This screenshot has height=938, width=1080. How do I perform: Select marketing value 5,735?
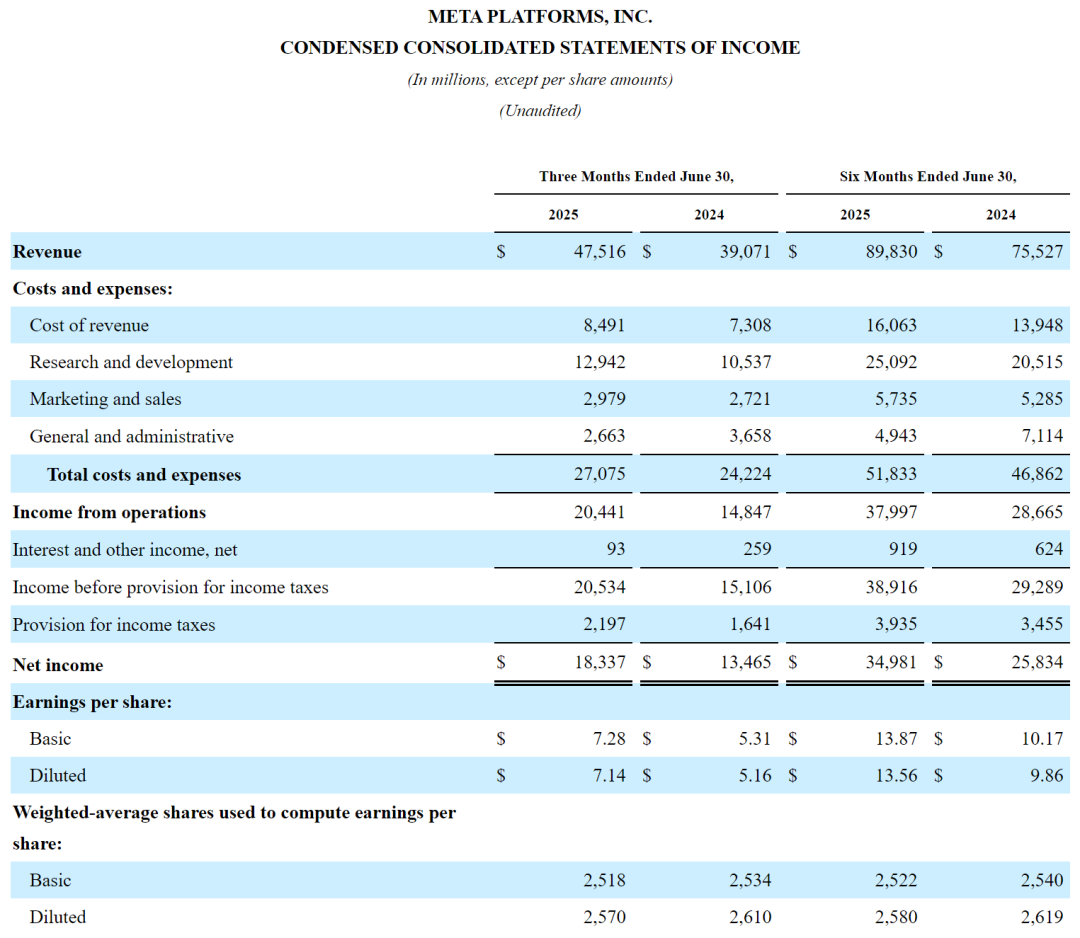tap(896, 399)
